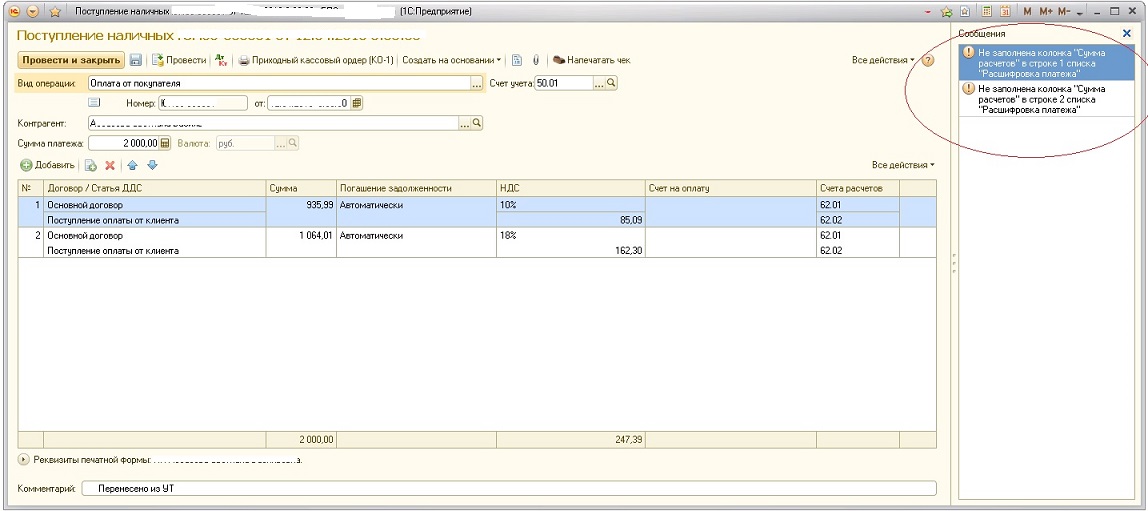
Task: Expand Реквизиты печатной формы section
Action: [22, 460]
